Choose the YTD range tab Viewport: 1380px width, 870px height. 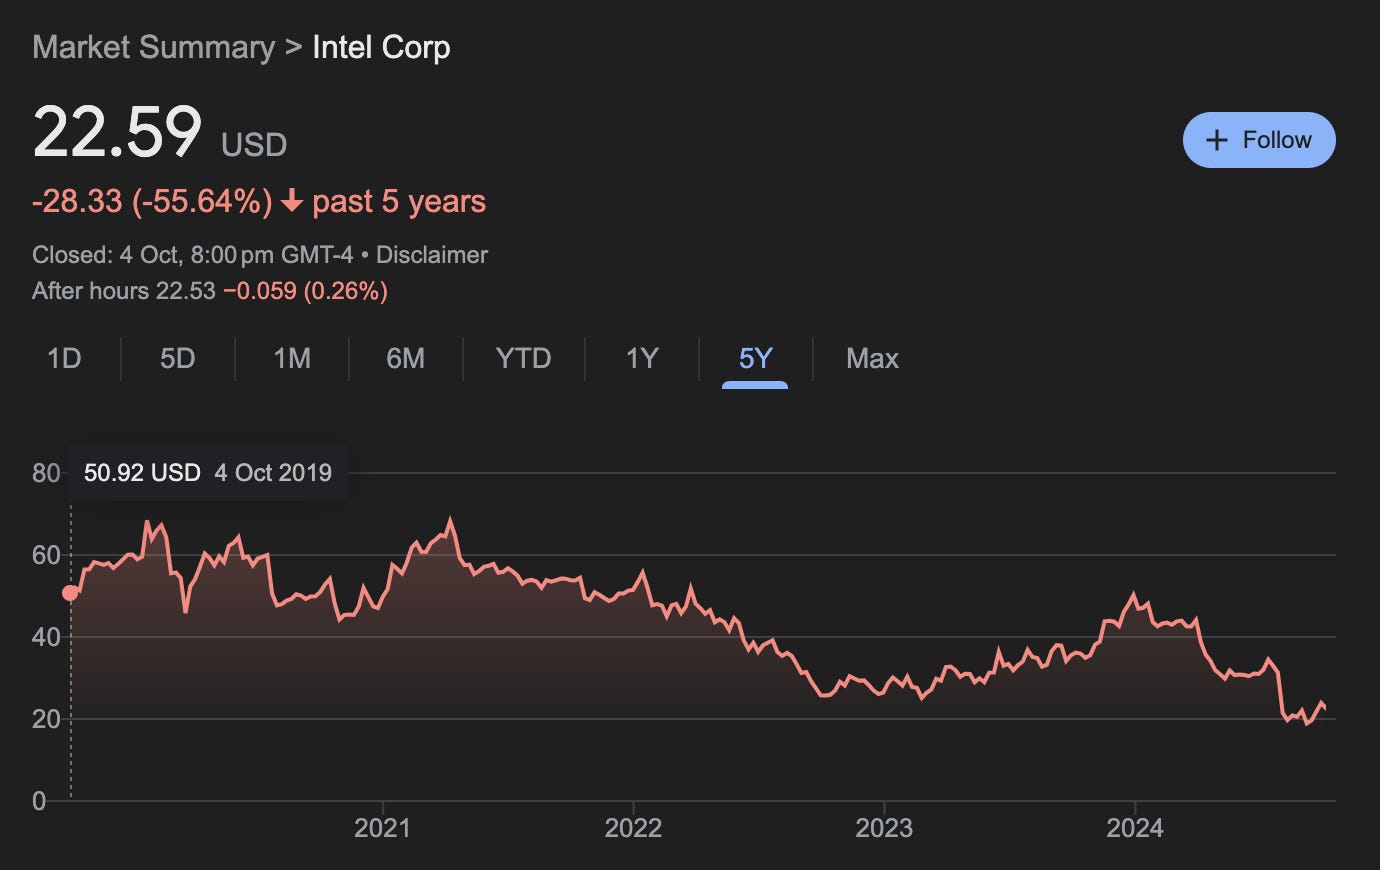tap(524, 358)
